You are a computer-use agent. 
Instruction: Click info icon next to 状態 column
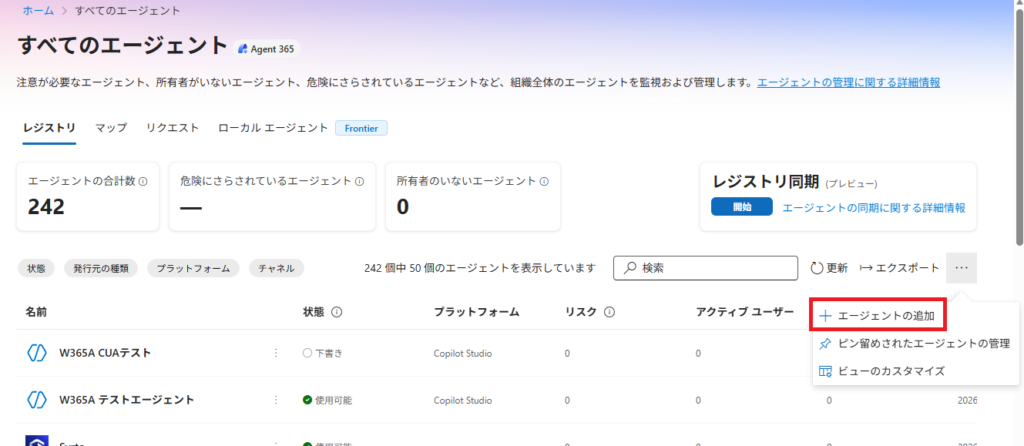click(337, 312)
